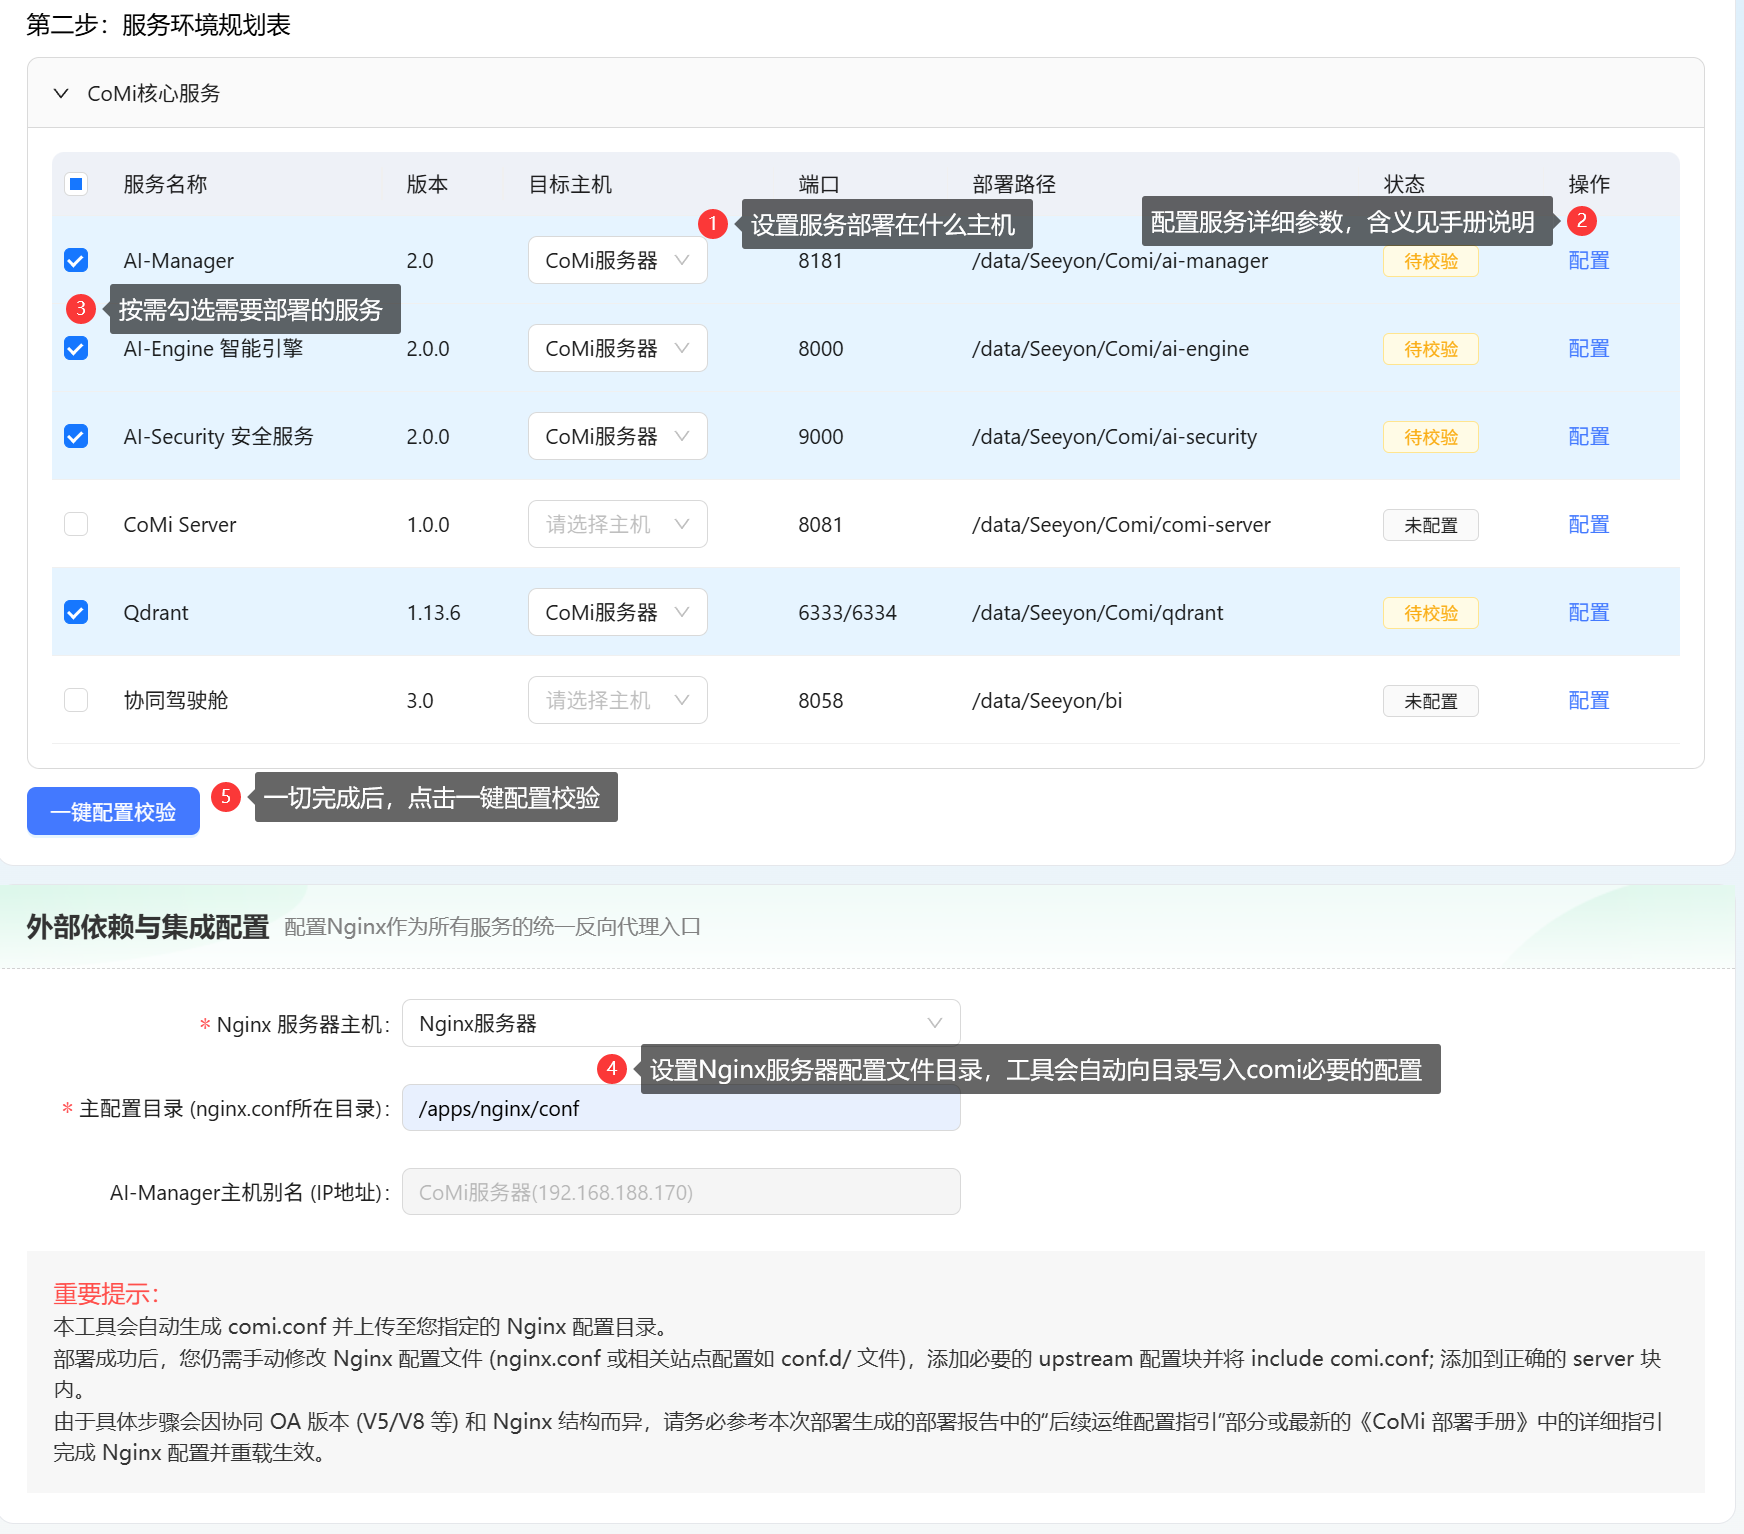Check the CoMi Server service checkbox

(76, 525)
